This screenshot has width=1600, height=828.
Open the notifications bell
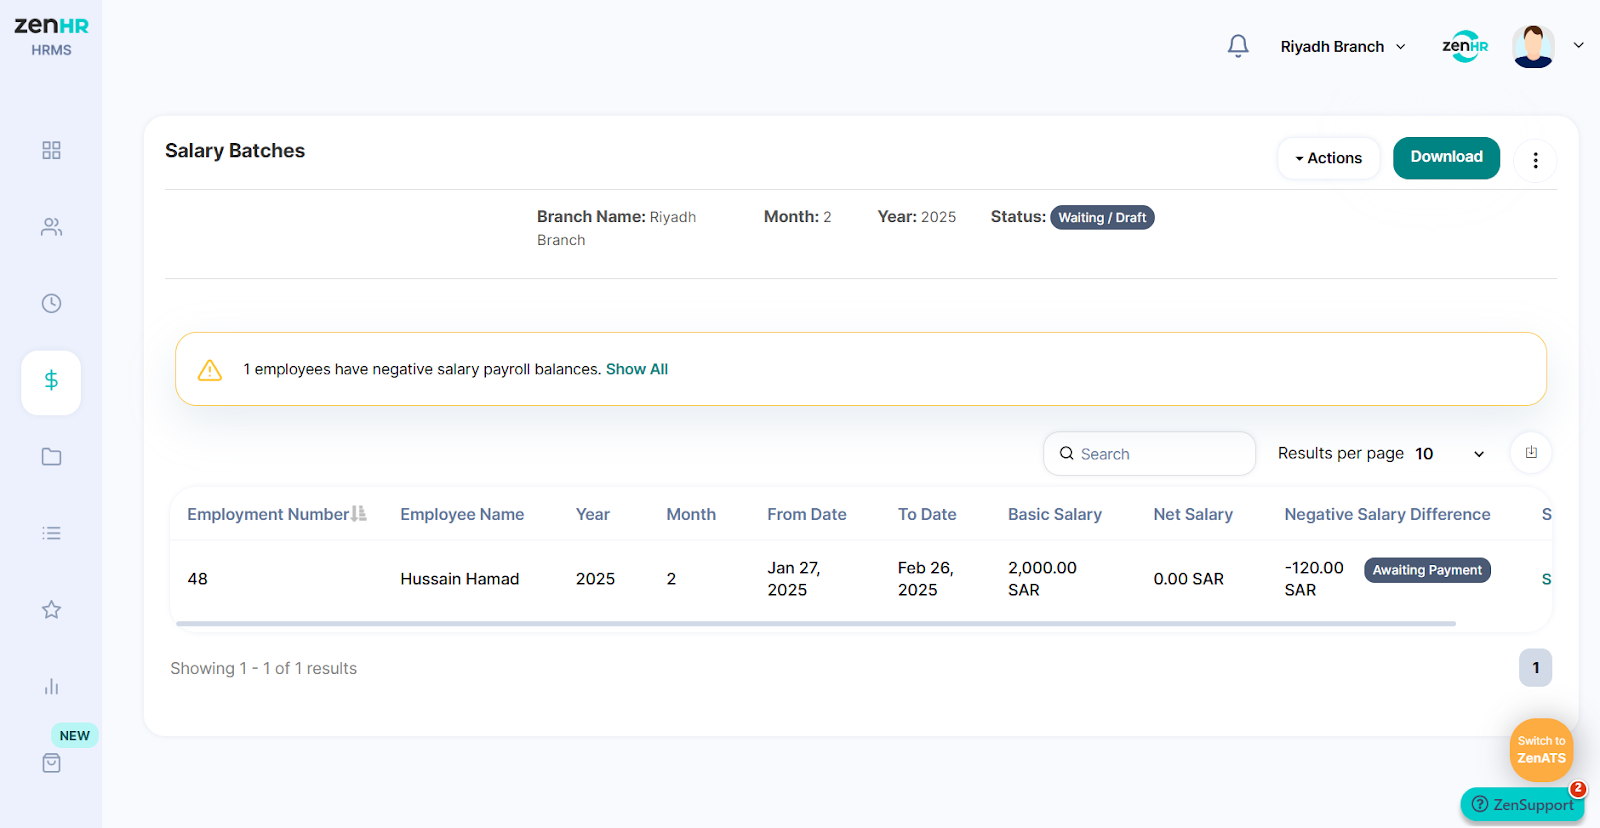(x=1238, y=46)
